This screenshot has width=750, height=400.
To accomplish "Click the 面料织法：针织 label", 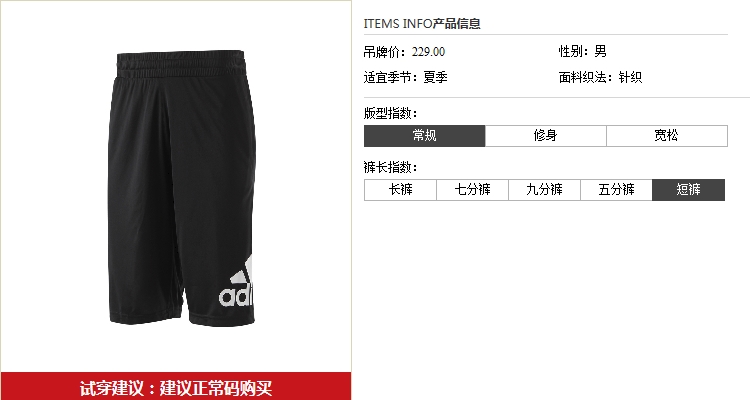I will (600, 77).
